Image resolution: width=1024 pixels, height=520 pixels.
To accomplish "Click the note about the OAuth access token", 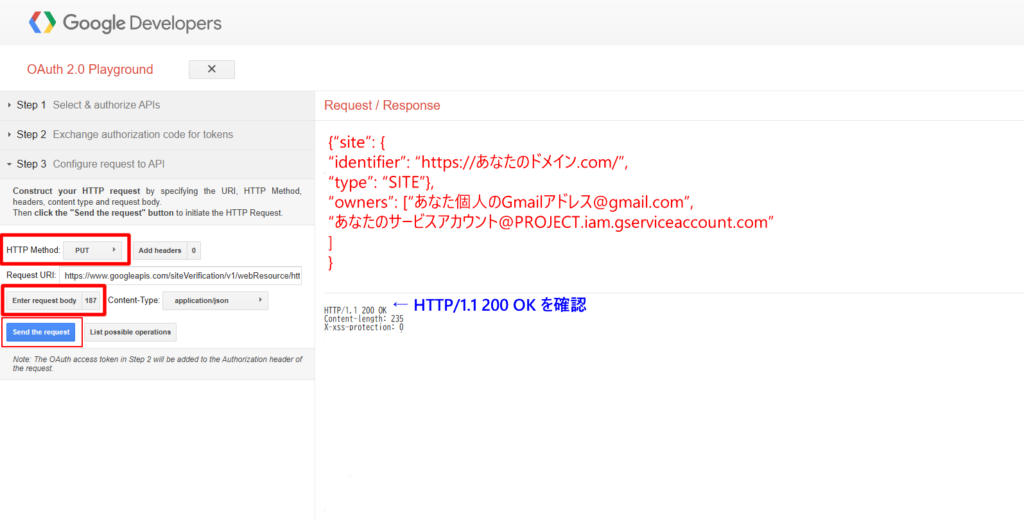I will tap(157, 364).
